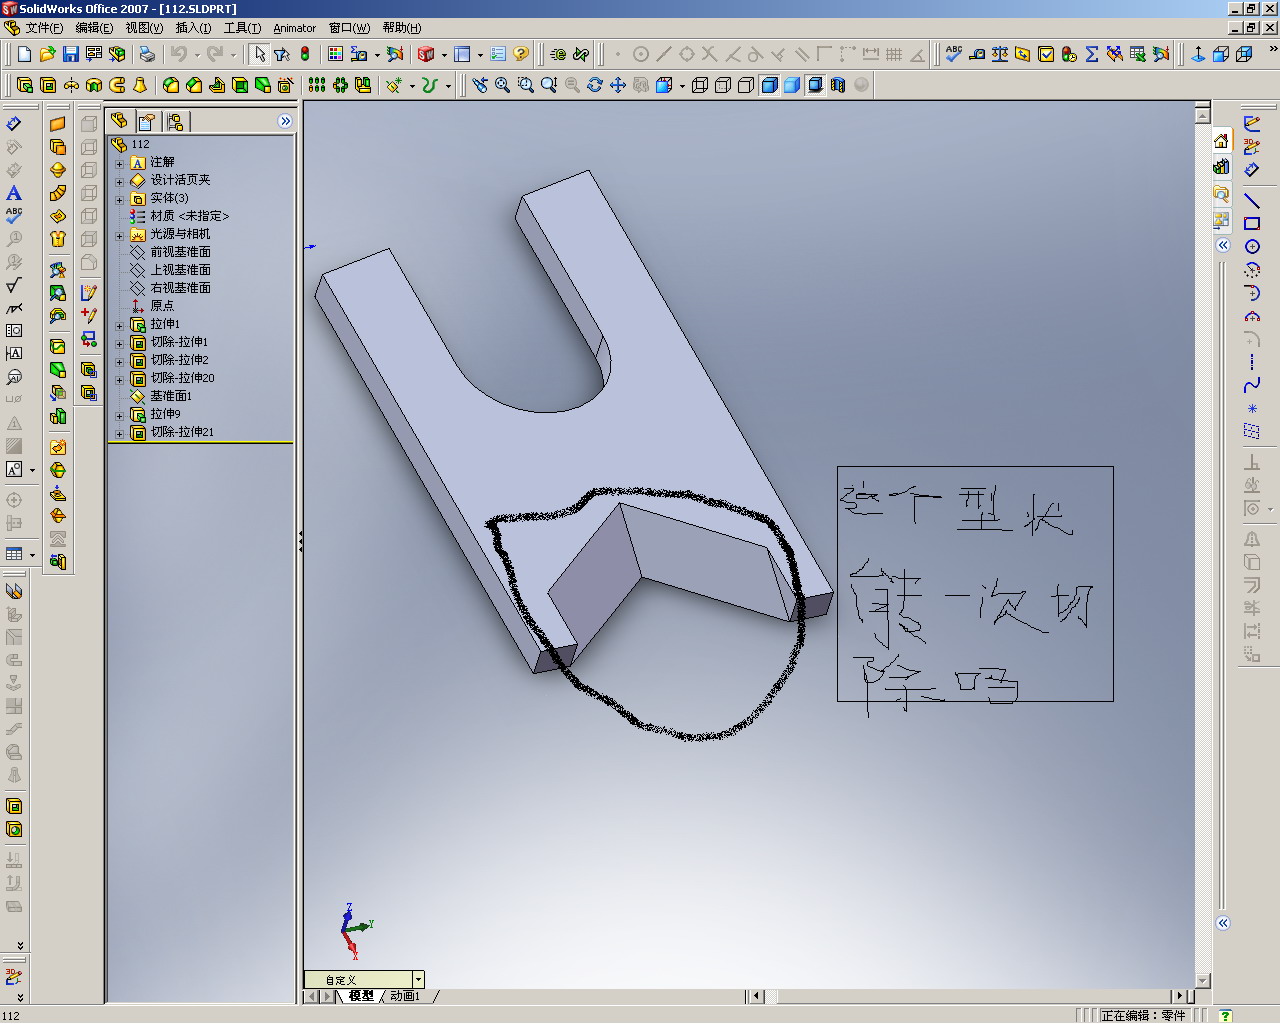Select 前视基准面 plane in the tree
Viewport: 1280px width, 1024px height.
click(x=180, y=252)
